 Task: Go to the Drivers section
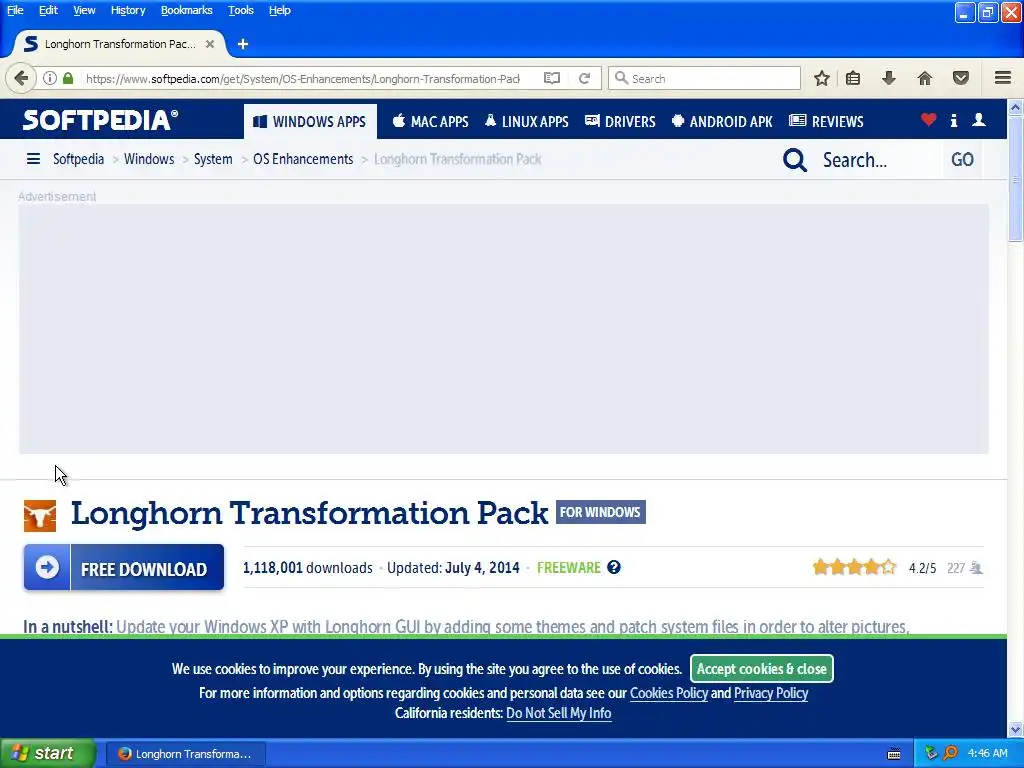620,121
